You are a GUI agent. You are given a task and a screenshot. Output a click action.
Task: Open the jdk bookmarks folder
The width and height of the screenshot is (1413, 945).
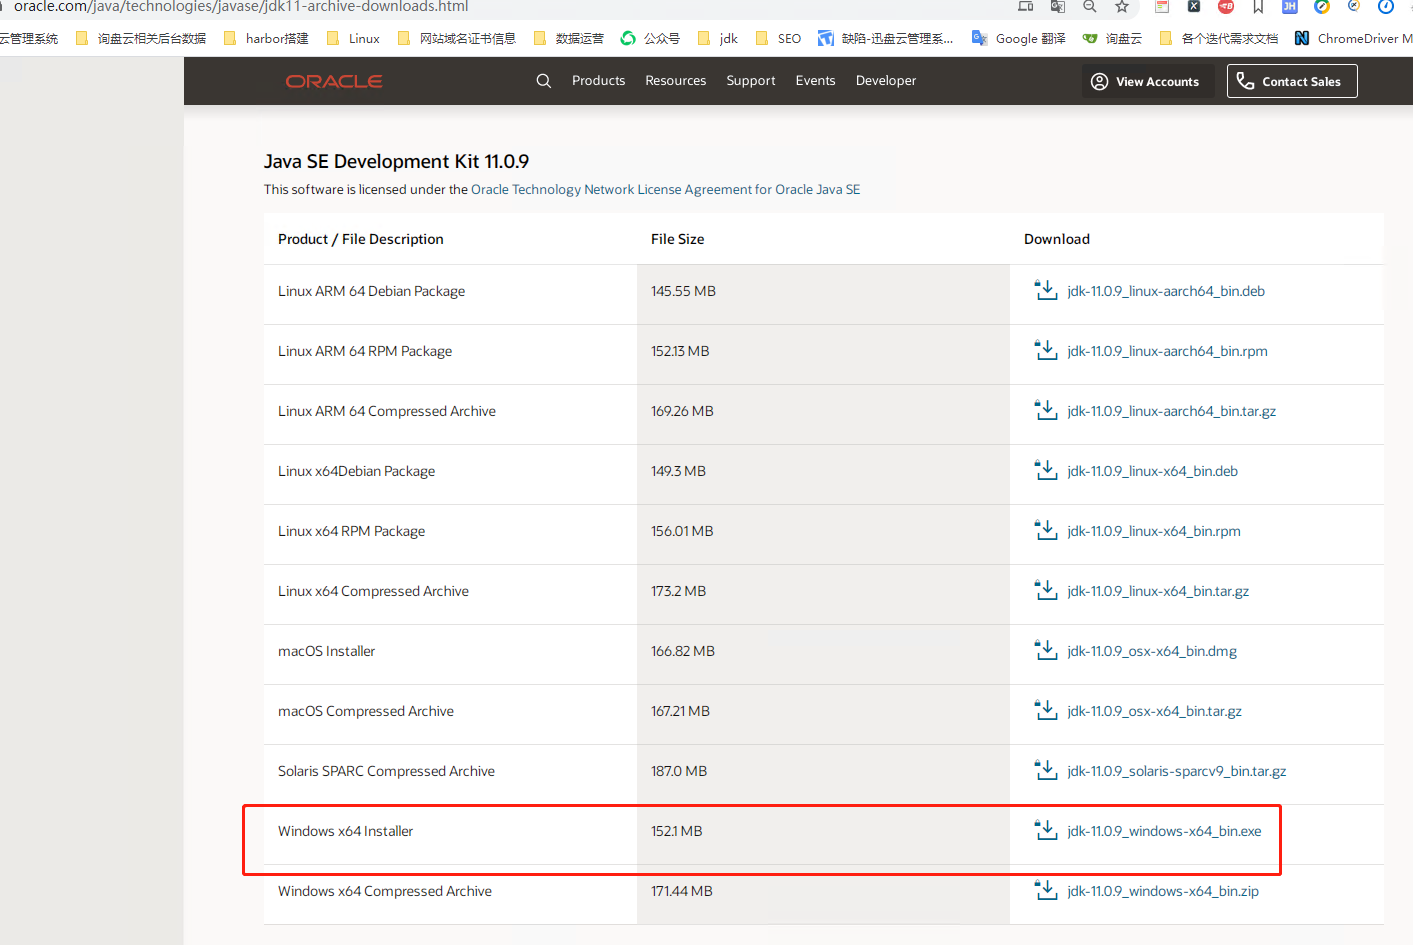pyautogui.click(x=718, y=38)
